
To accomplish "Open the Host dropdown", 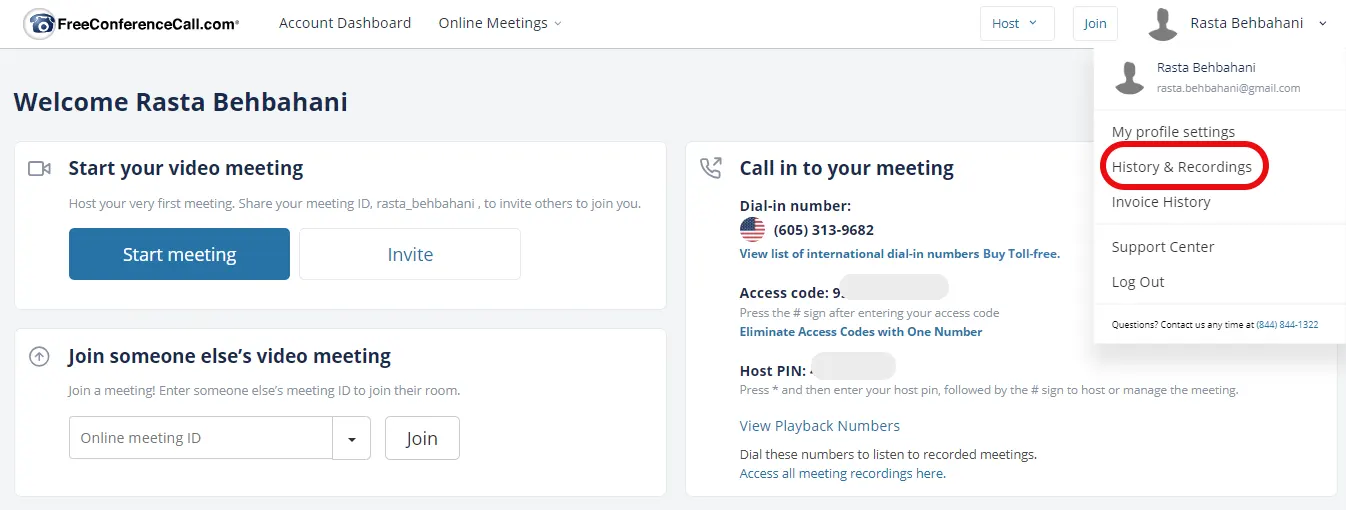I will click(1016, 24).
